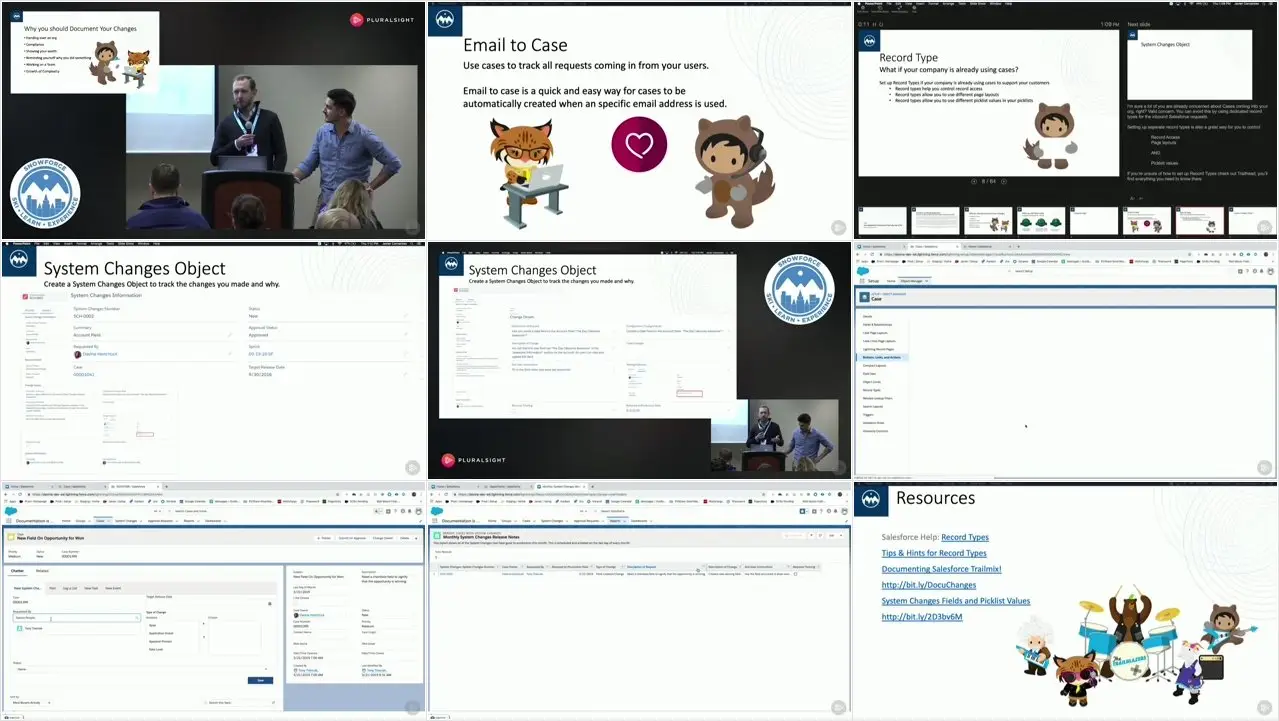This screenshot has width=1279, height=721.
Task: Bookmark page with star in Setup Case window
Action: point(1189,254)
